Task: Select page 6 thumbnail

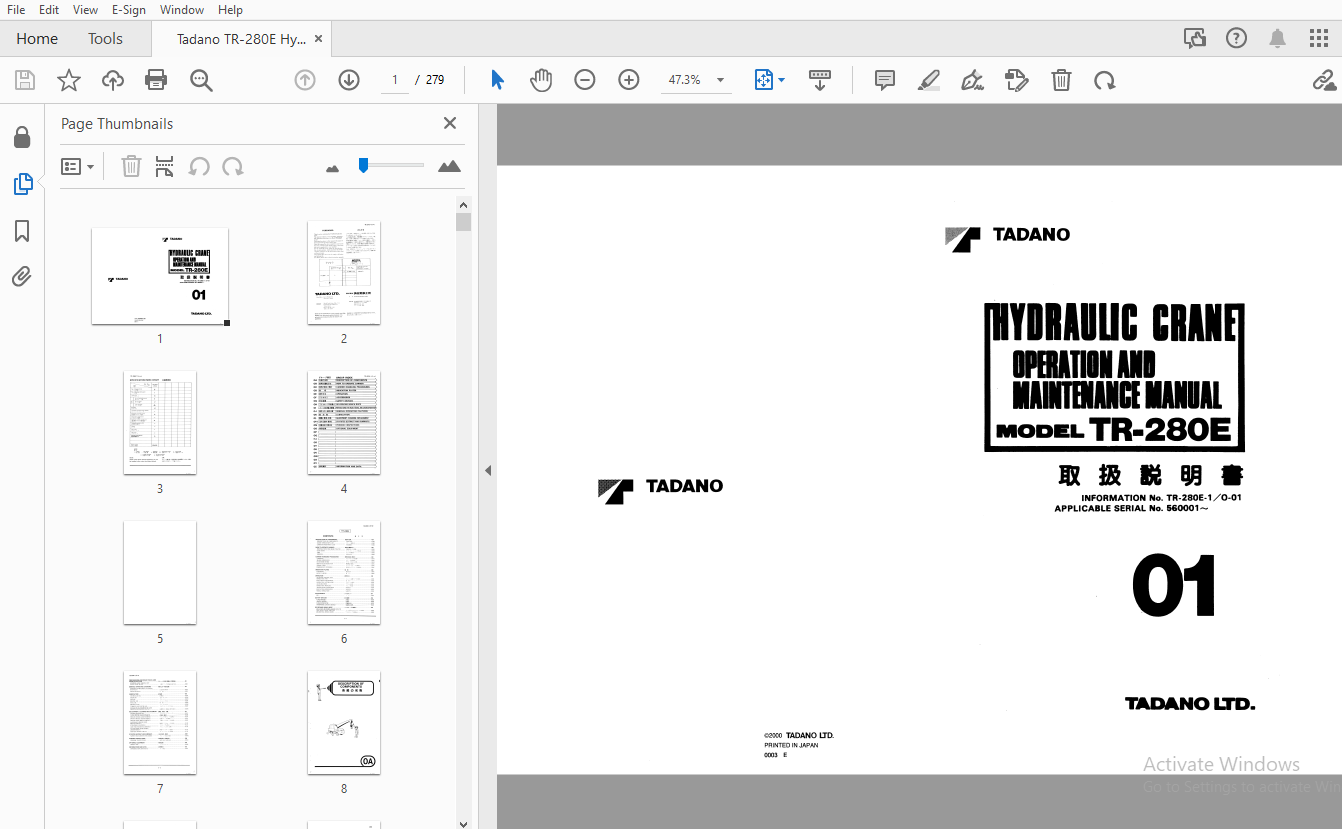Action: 344,572
